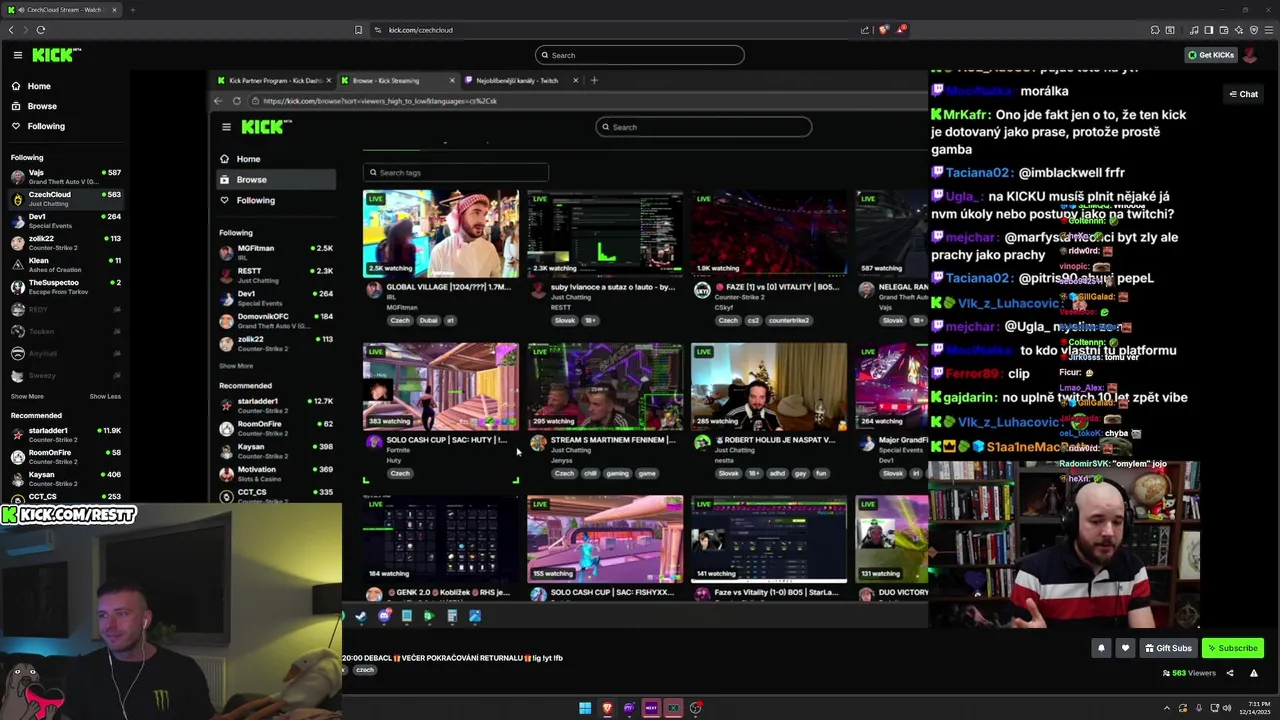Click Motivation channel in streamed Recommended list
The width and height of the screenshot is (1280, 720).
[276, 473]
